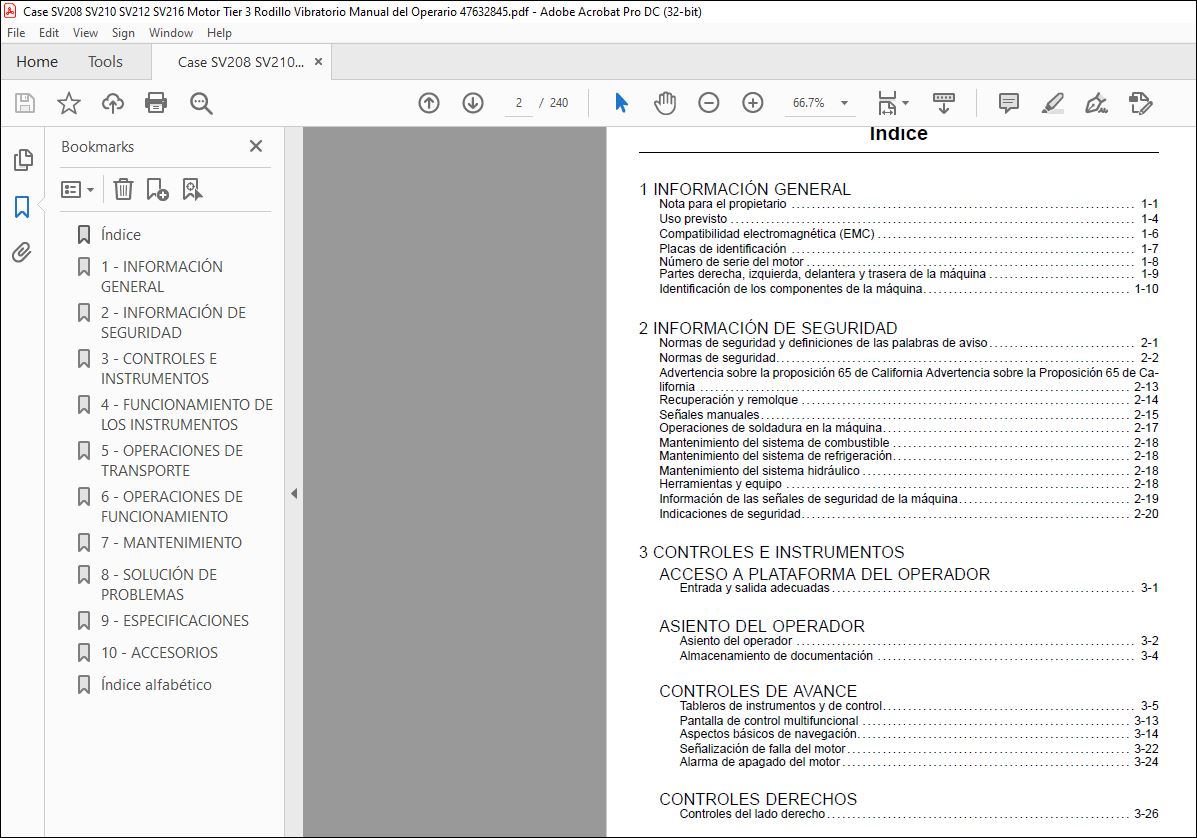The height and width of the screenshot is (838, 1197).
Task: Open bookmarks options dropdown menu
Action: click(x=77, y=189)
